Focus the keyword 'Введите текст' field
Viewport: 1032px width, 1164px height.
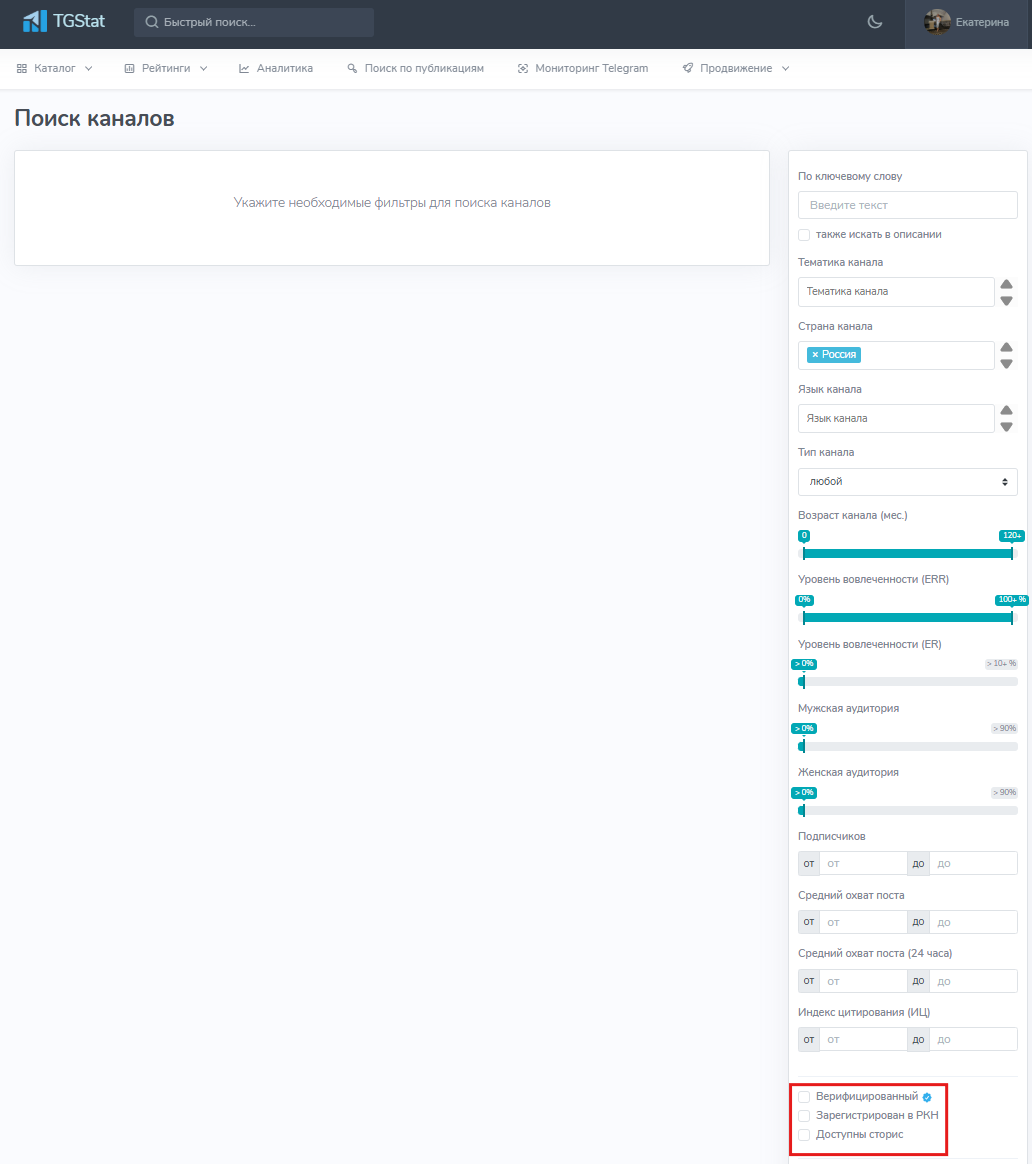click(x=907, y=205)
